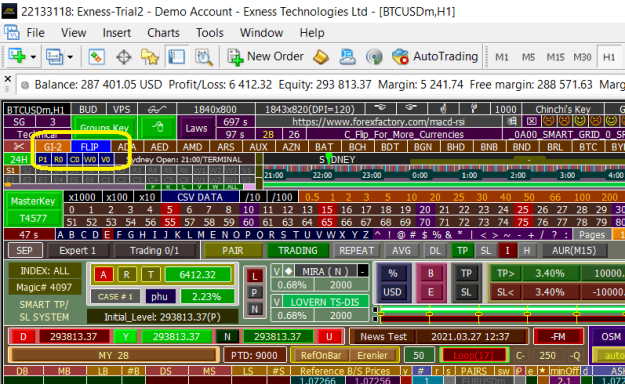Select the PAIR mode button
Screen dimensions: 625x384
click(233, 250)
